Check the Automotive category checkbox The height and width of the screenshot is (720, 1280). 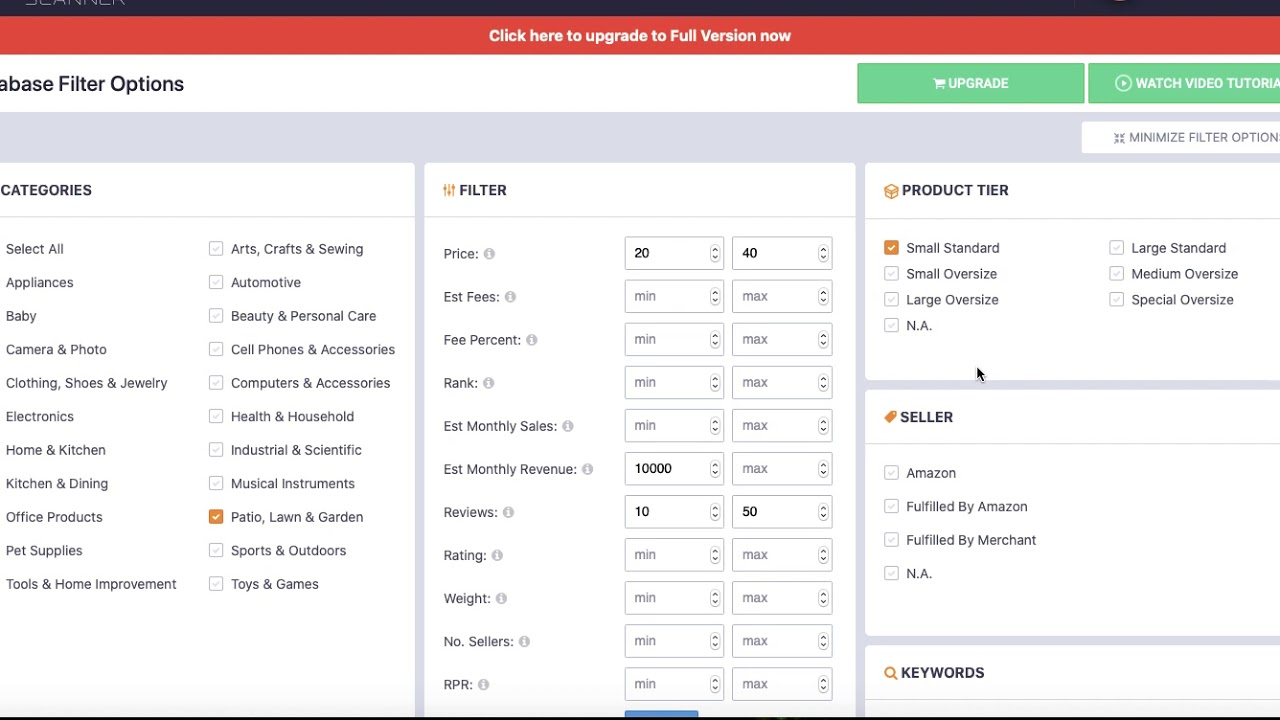click(x=216, y=282)
